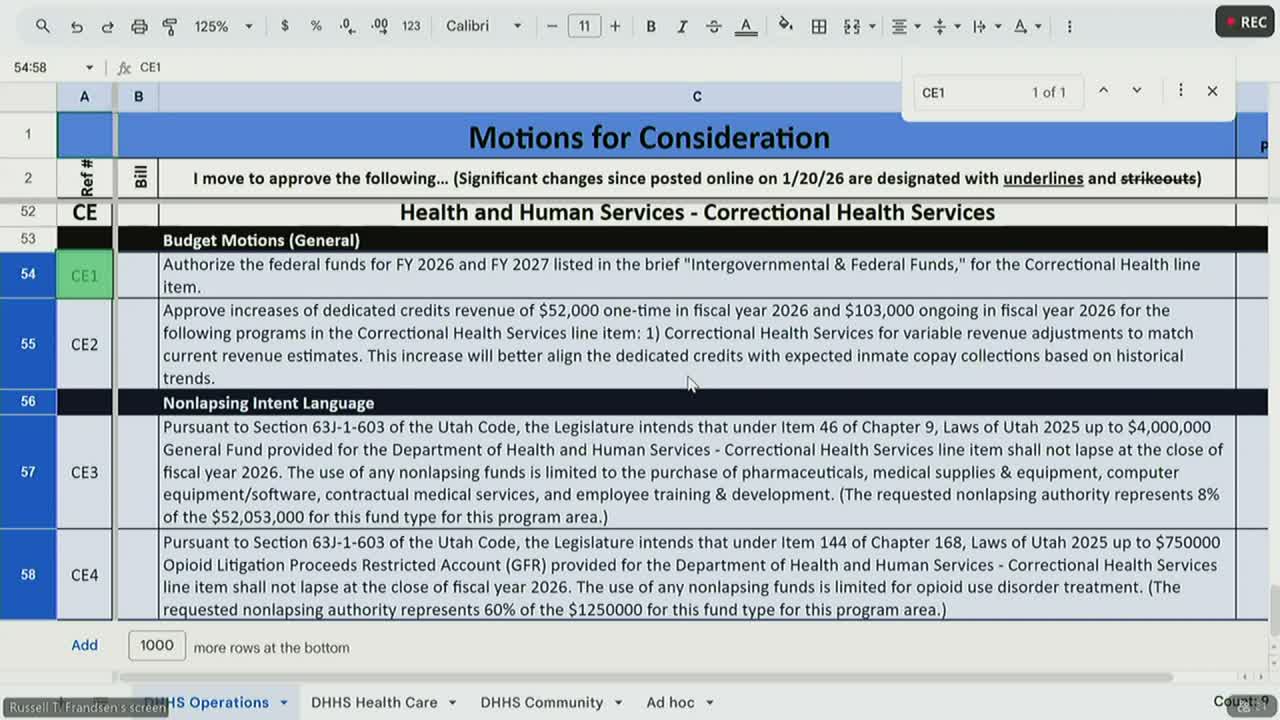
Task: Select column B header
Action: pos(138,97)
